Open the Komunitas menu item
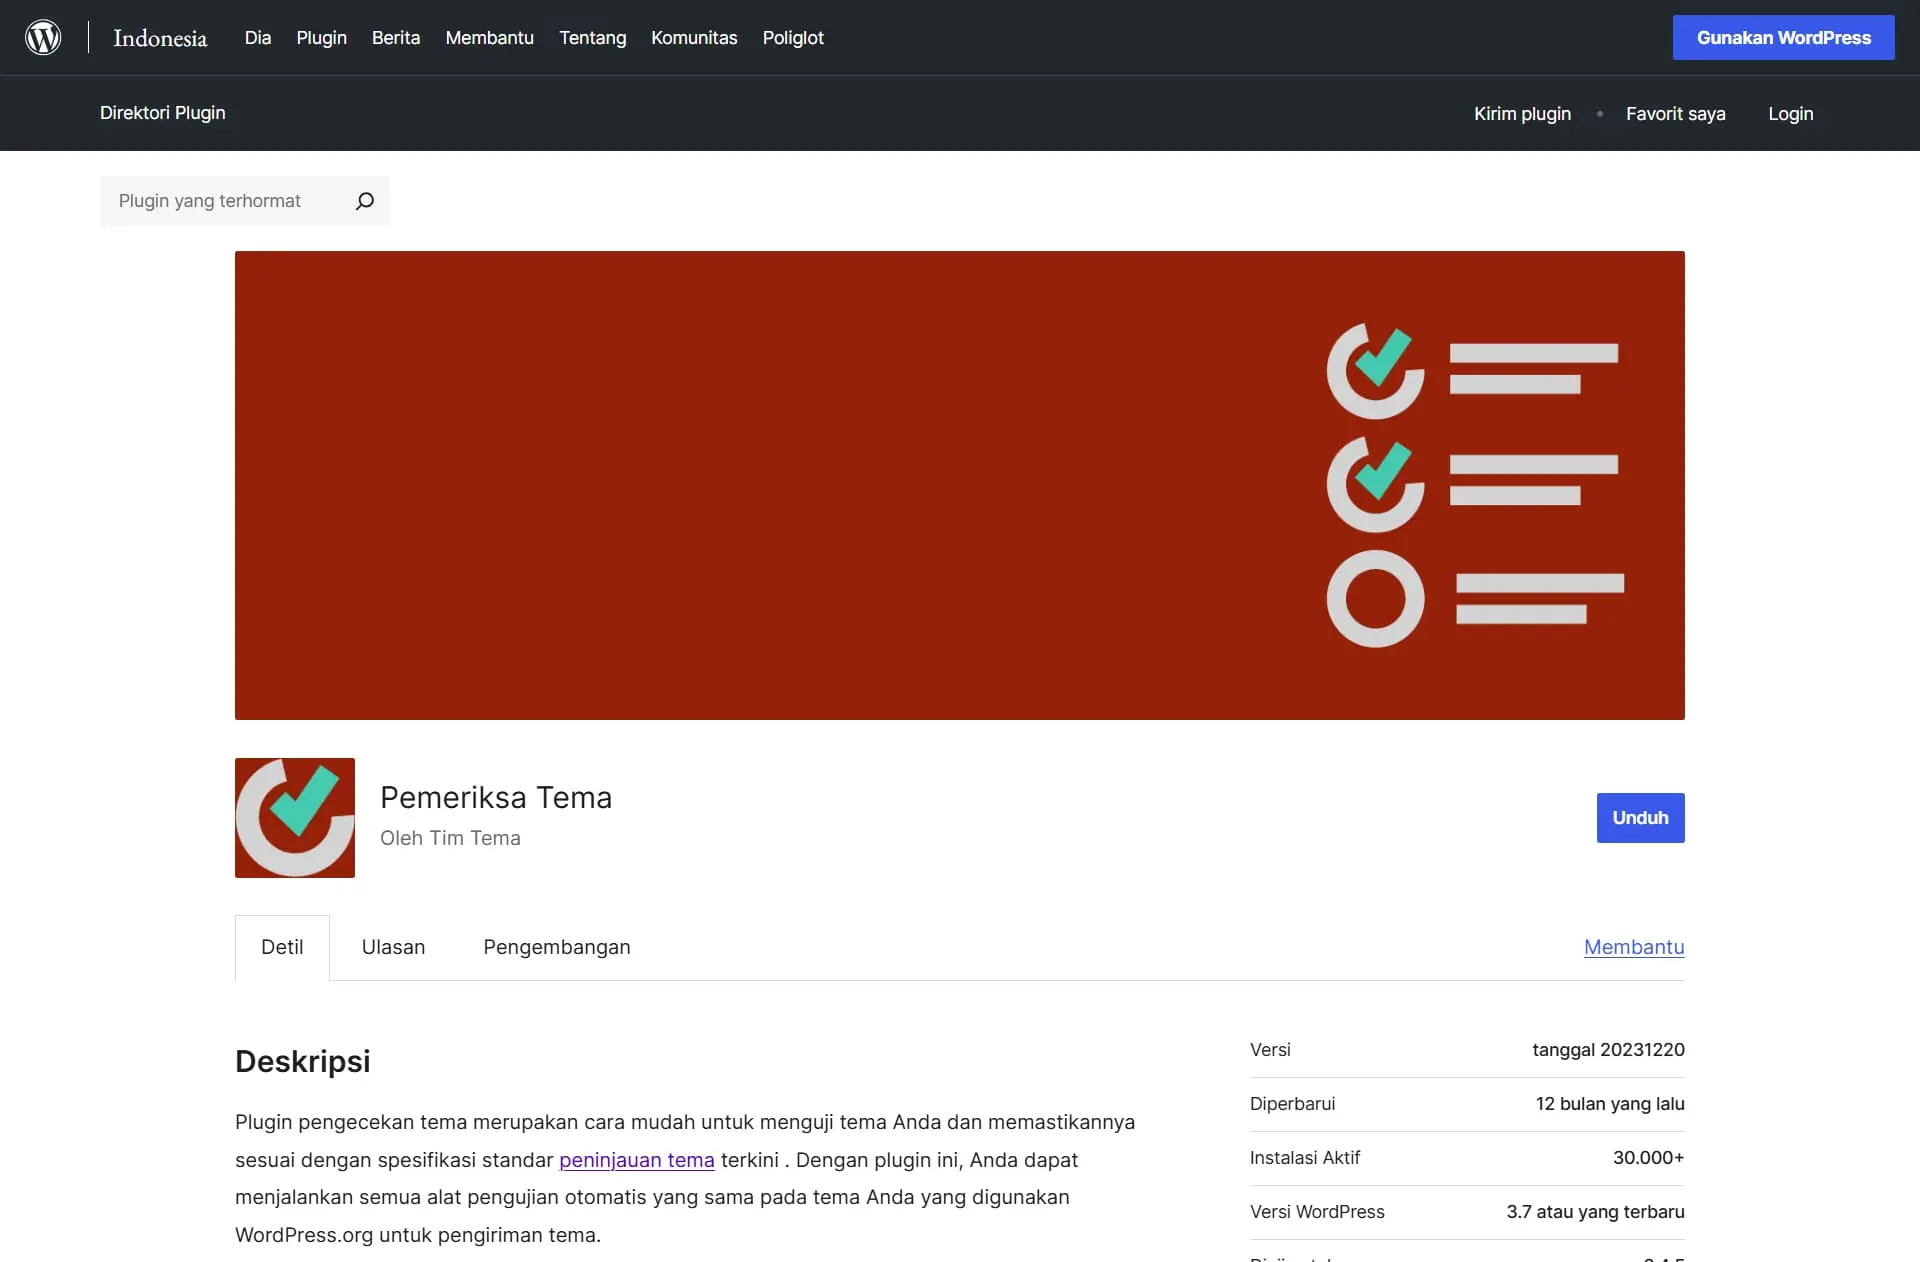Image resolution: width=1920 pixels, height=1262 pixels. tap(694, 38)
